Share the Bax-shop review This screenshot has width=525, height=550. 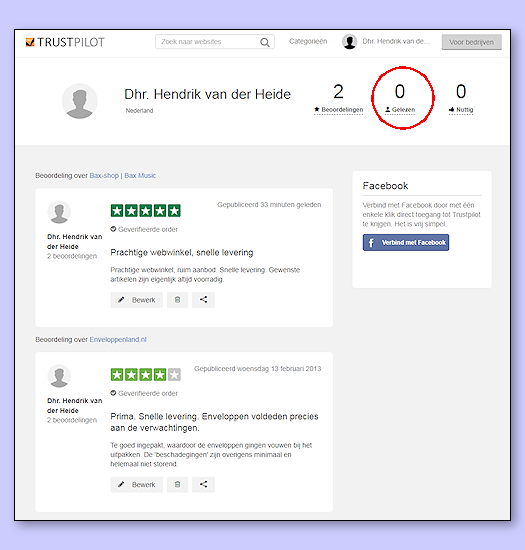click(x=203, y=300)
